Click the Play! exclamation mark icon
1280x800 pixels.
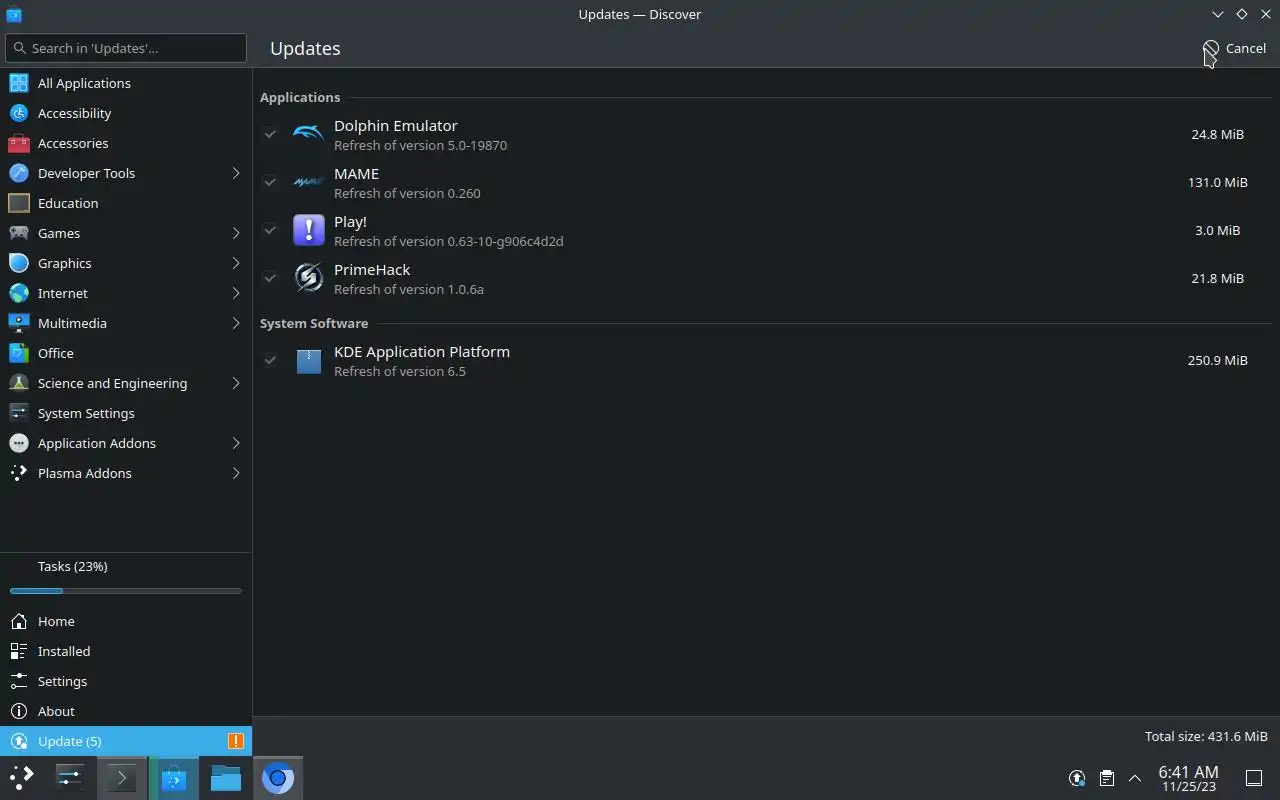pyautogui.click(x=308, y=230)
